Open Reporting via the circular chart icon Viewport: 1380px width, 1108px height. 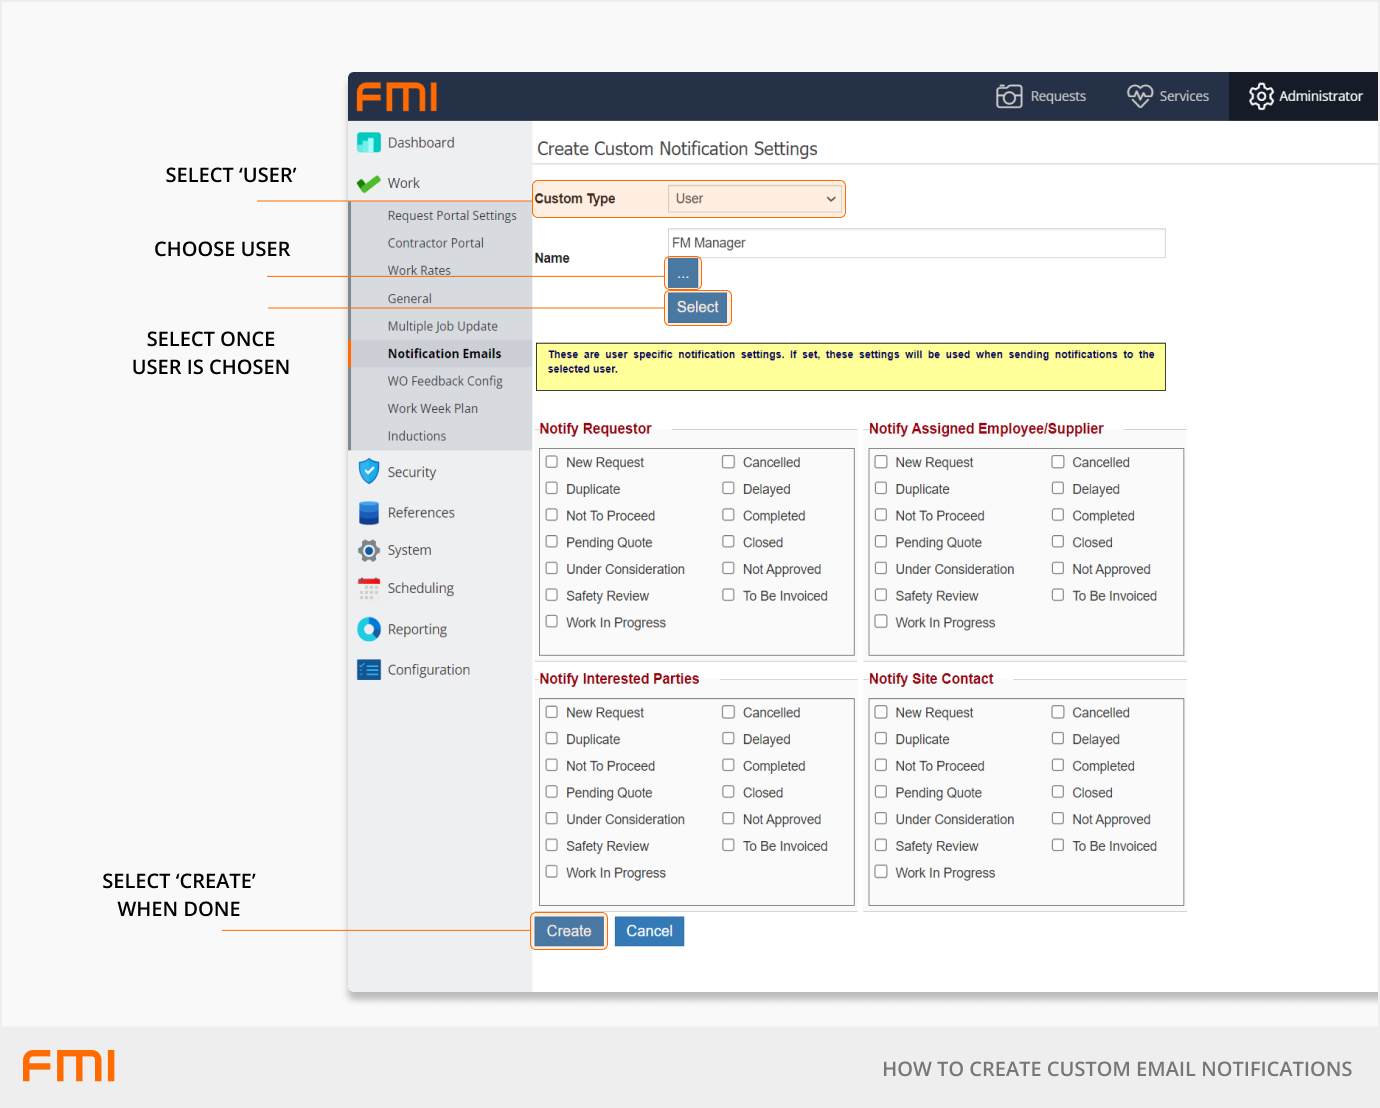(x=369, y=629)
